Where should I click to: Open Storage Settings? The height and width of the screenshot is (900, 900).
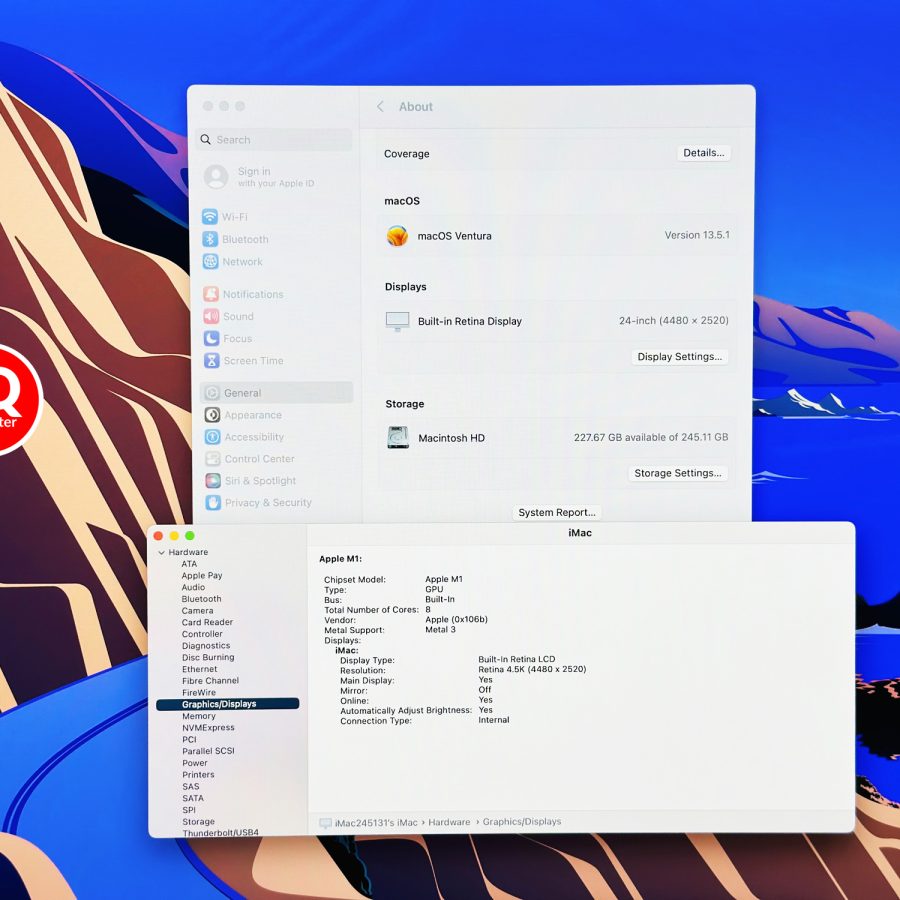click(678, 473)
